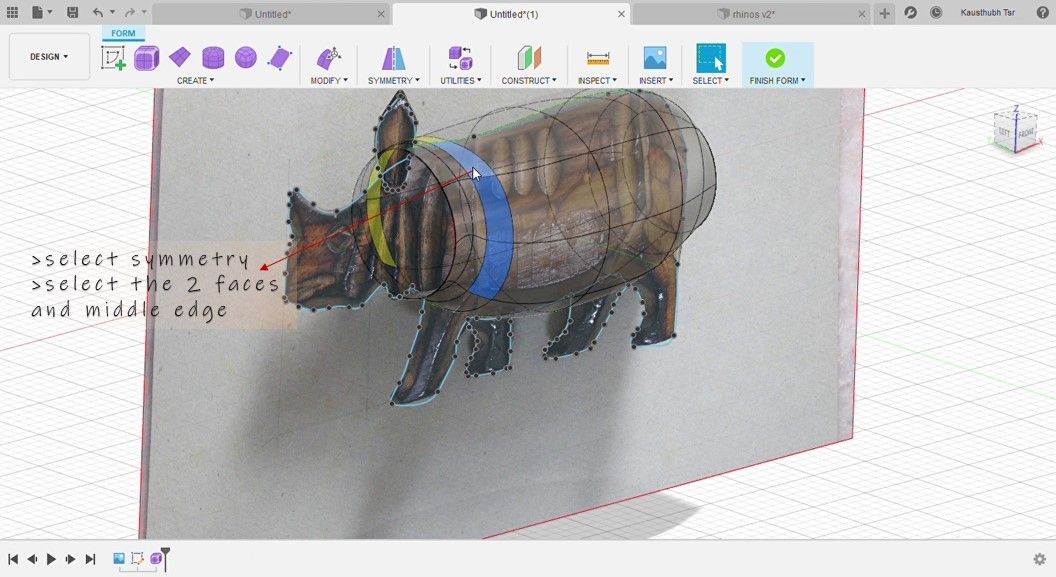Click the Construct plane icon
Image resolution: width=1056 pixels, height=577 pixels.
tap(529, 58)
